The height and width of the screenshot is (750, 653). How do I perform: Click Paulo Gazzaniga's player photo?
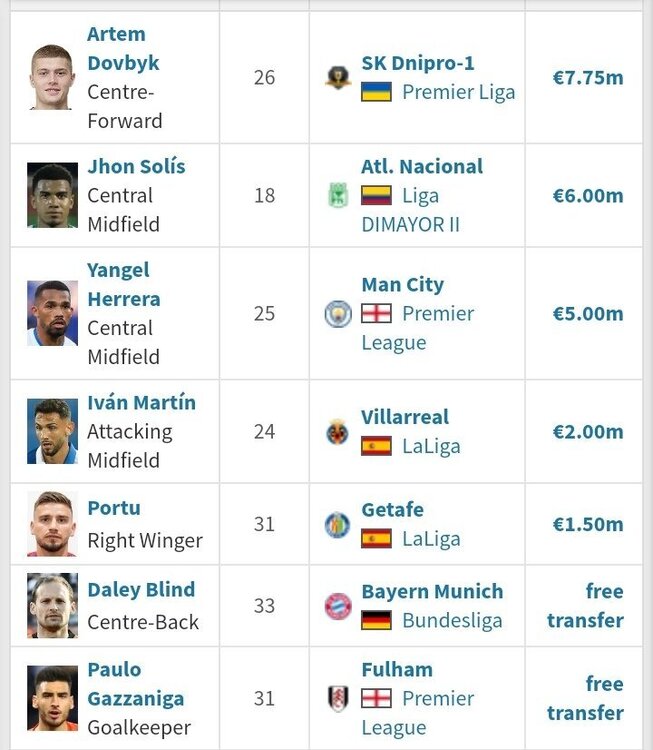tap(52, 698)
